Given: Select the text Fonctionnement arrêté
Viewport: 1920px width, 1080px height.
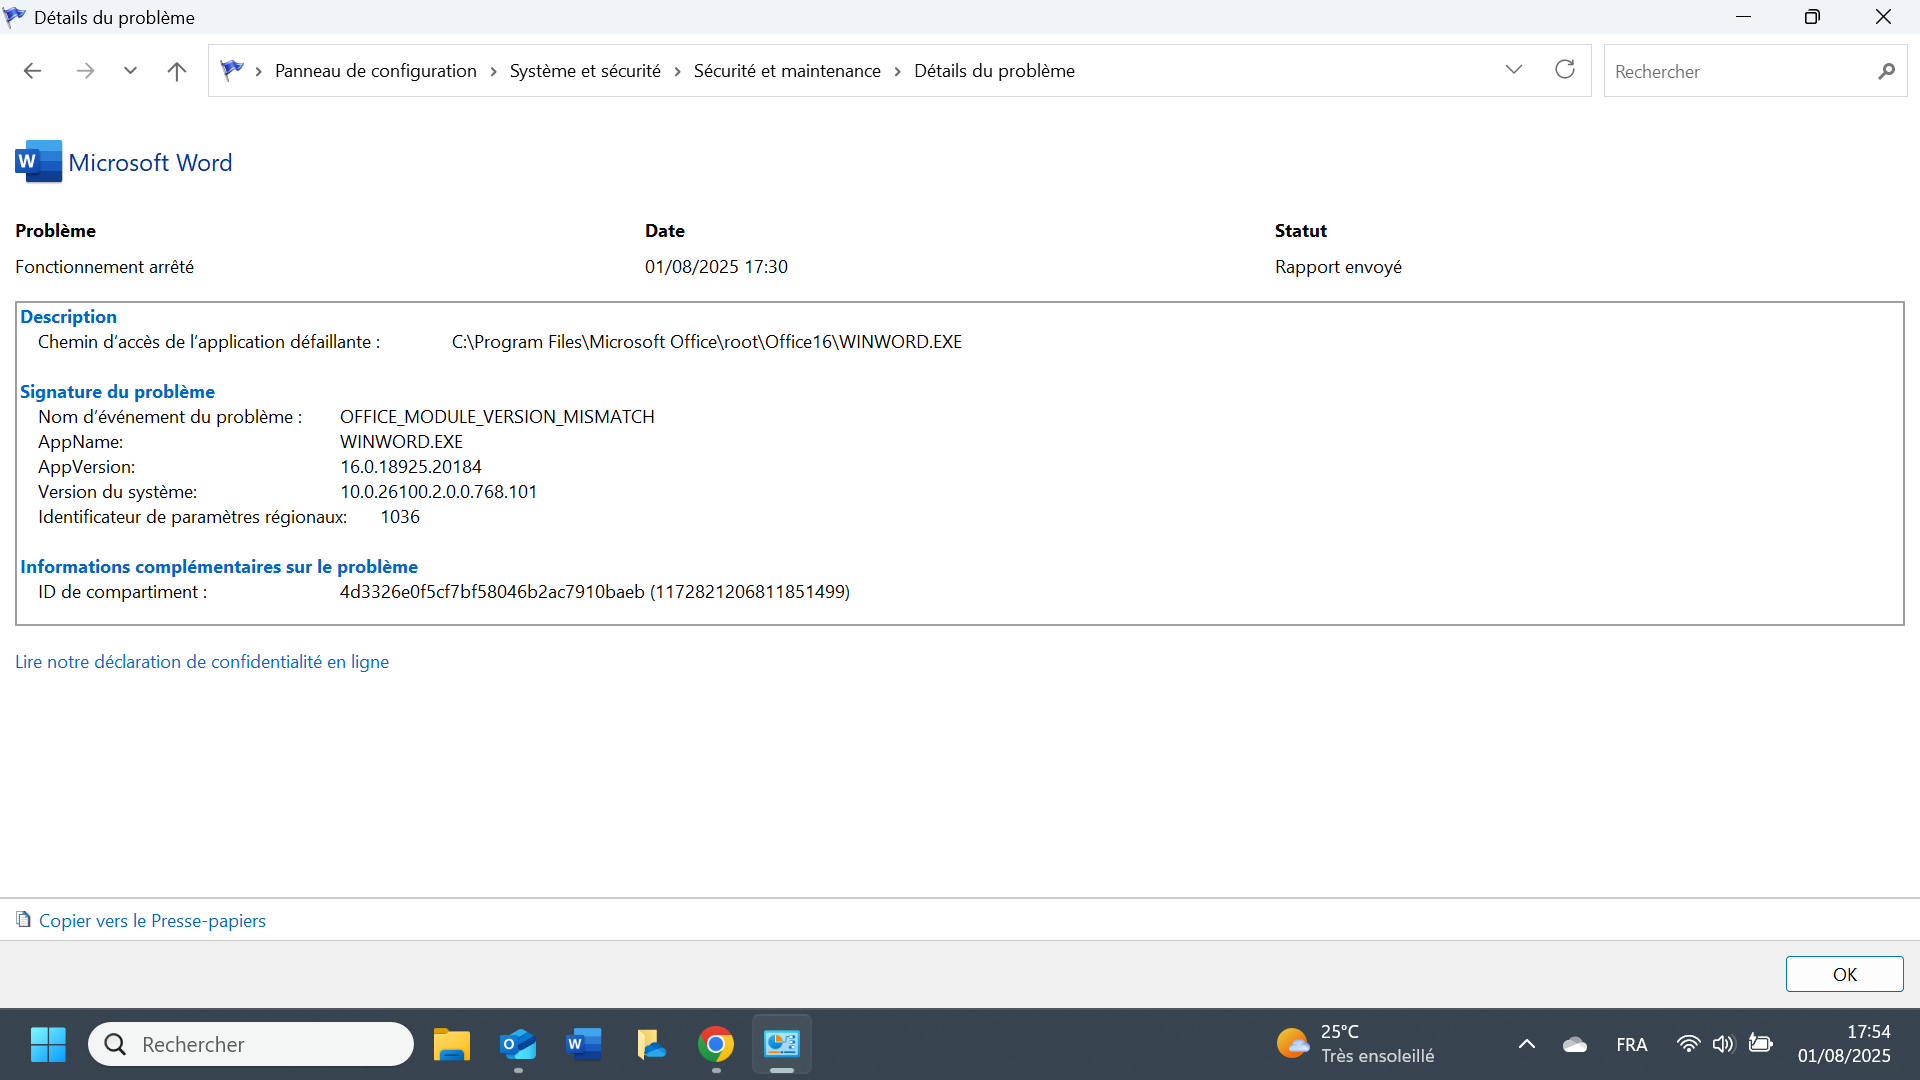Looking at the screenshot, I should (x=104, y=267).
